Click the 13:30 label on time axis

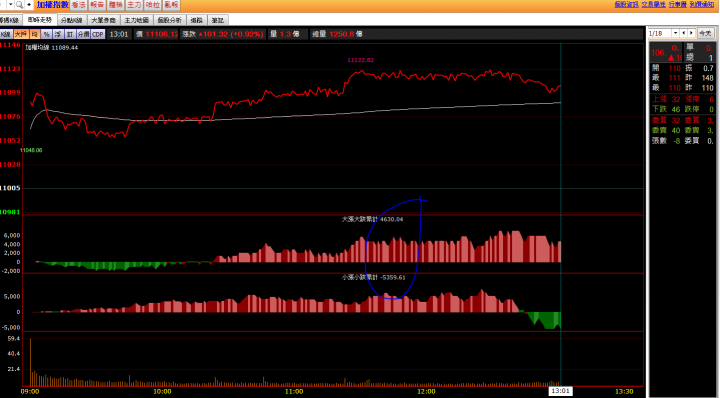click(624, 392)
